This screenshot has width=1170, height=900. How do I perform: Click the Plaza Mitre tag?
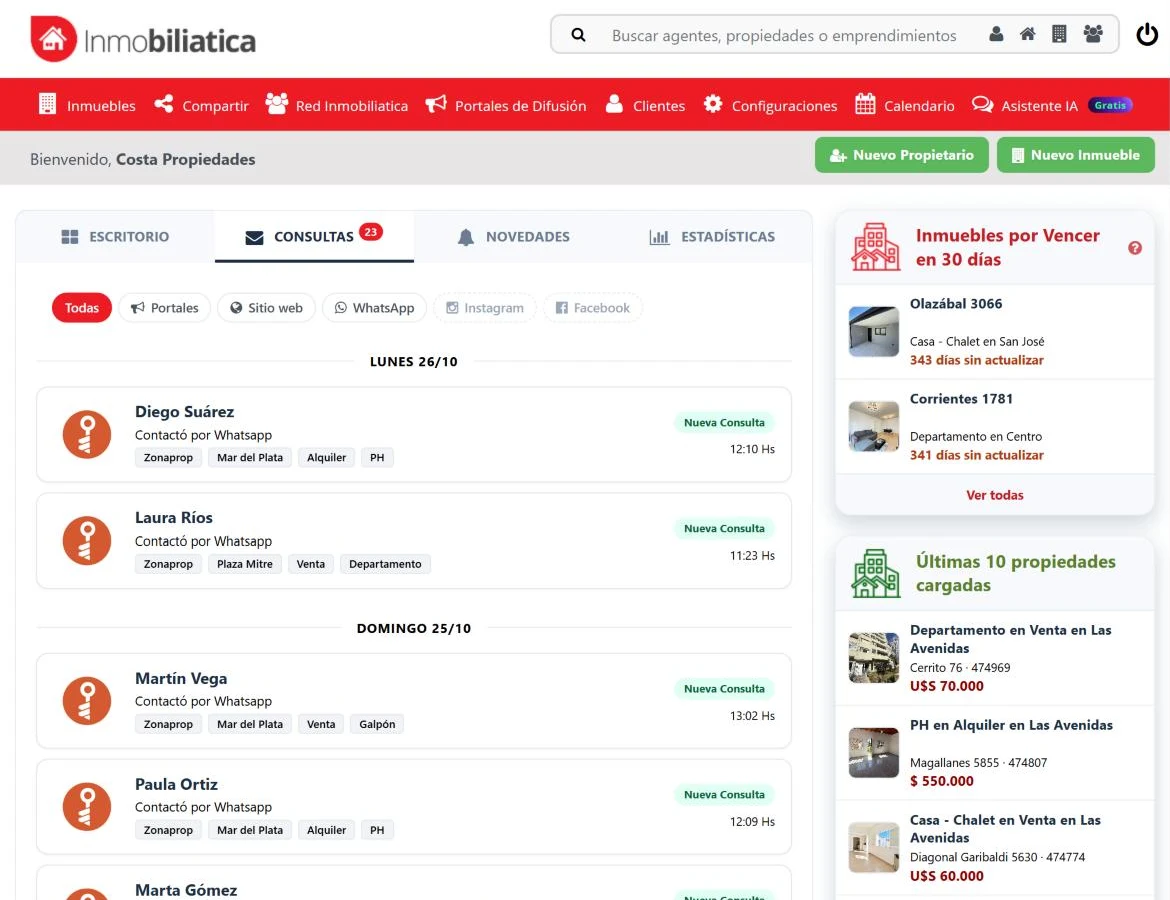click(245, 564)
